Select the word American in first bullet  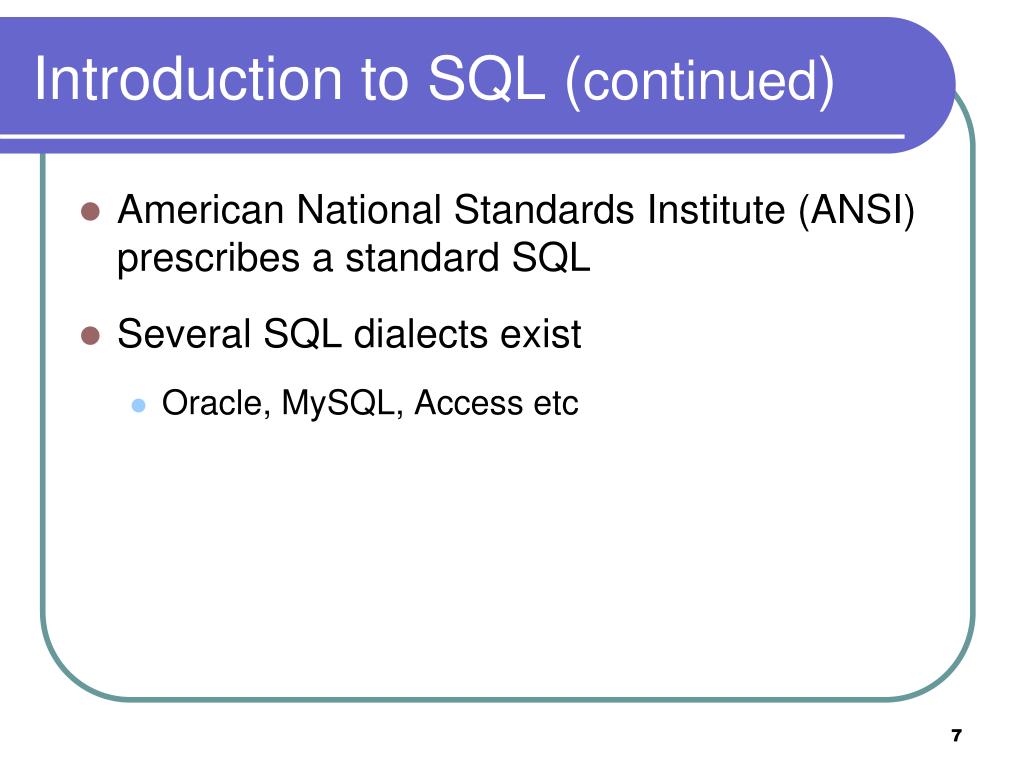point(200,210)
